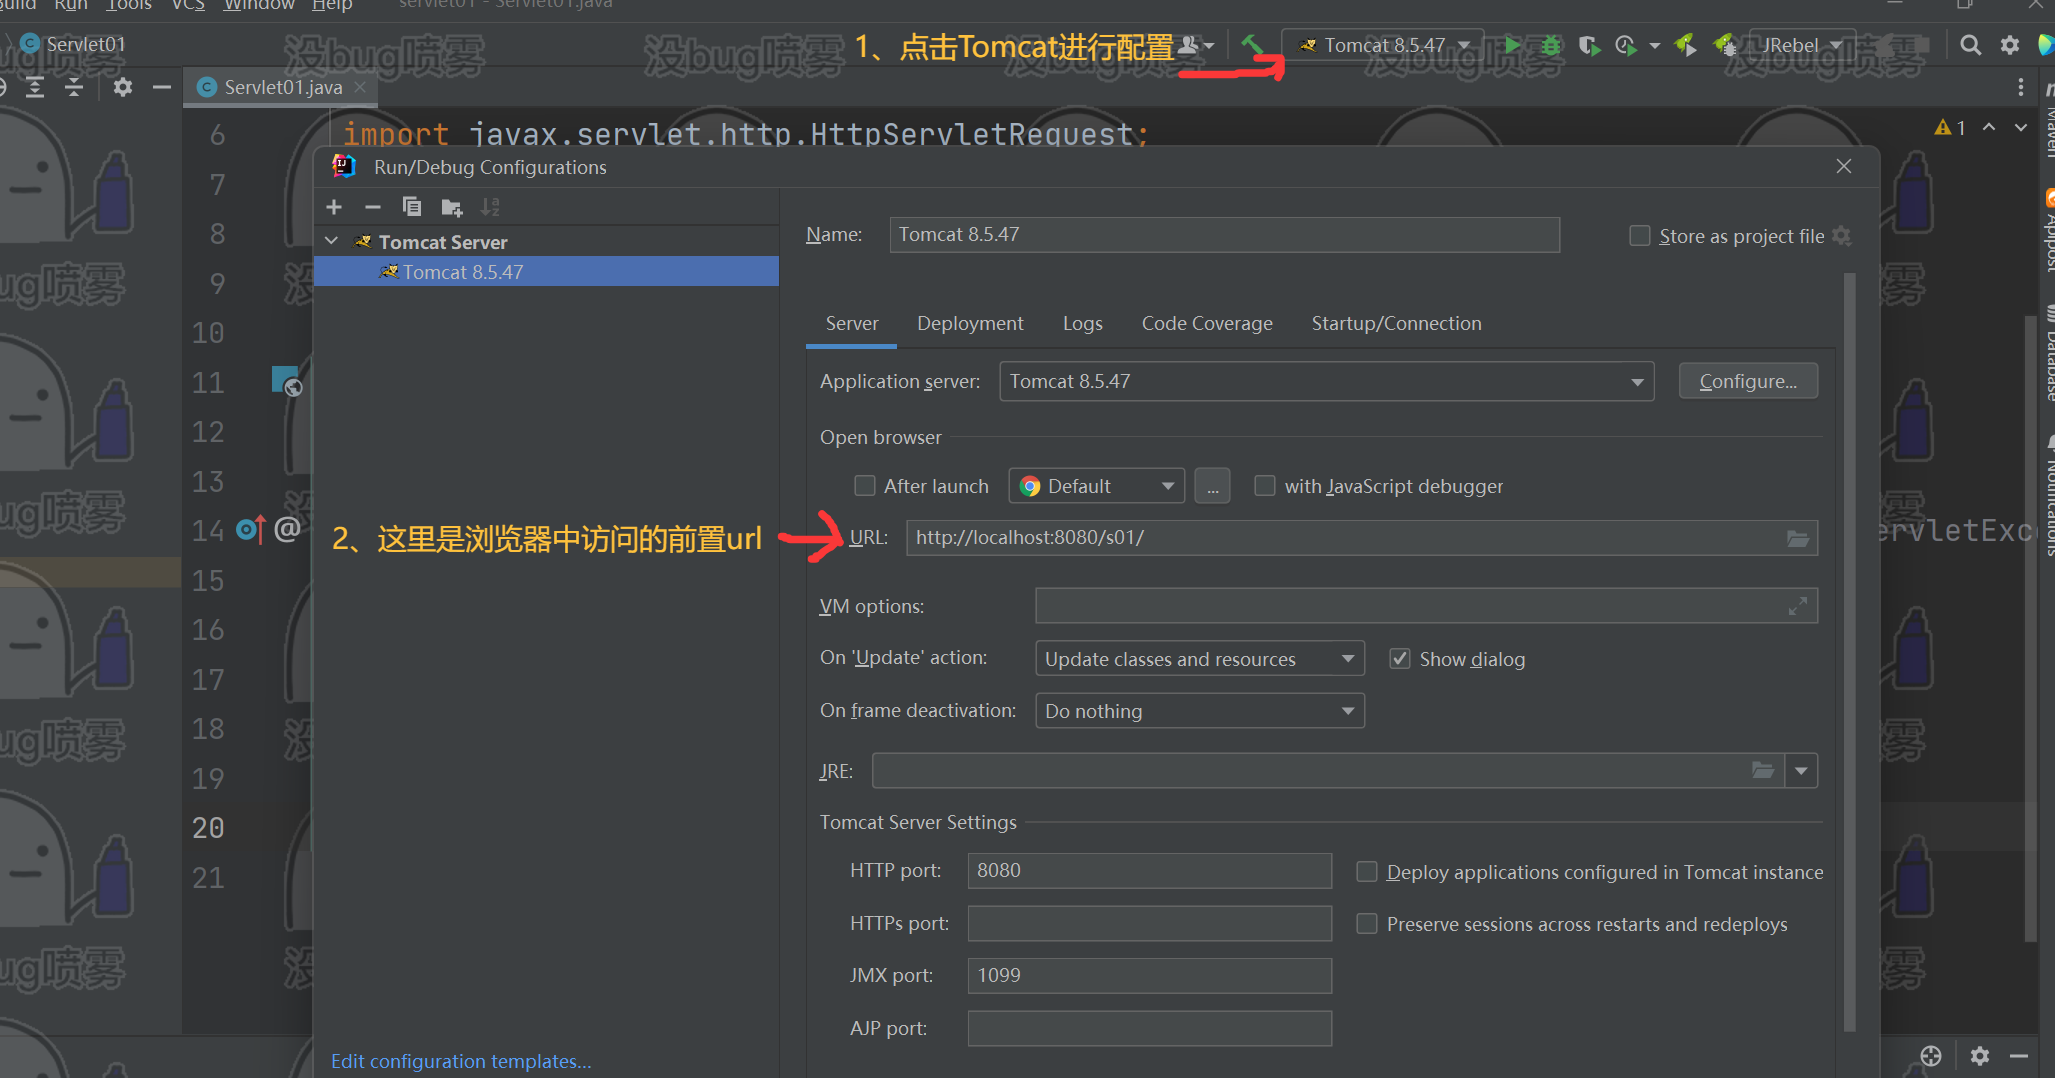Viewport: 2055px width, 1078px height.
Task: Start debugging with the green bug icon
Action: 1550,45
